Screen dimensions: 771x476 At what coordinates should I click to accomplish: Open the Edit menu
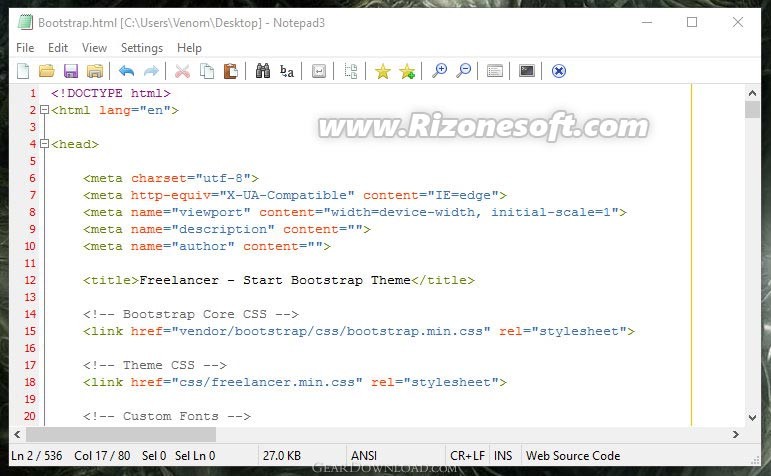(x=58, y=48)
